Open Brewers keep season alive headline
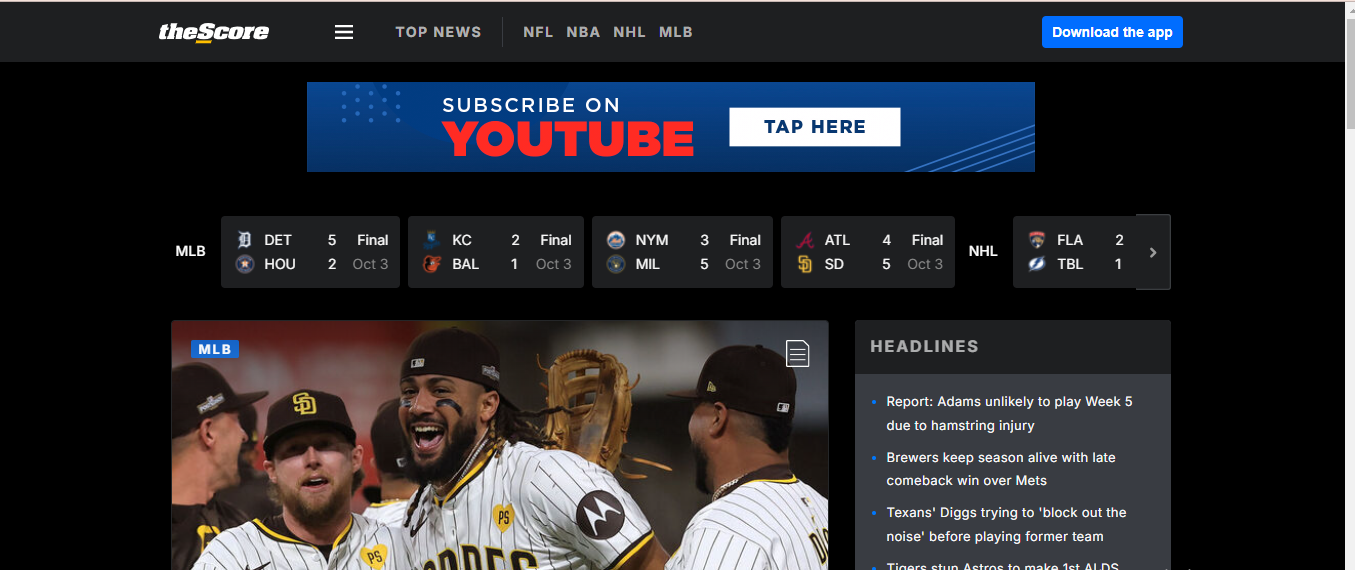Screen dimensions: 1355x570 (x=1001, y=469)
